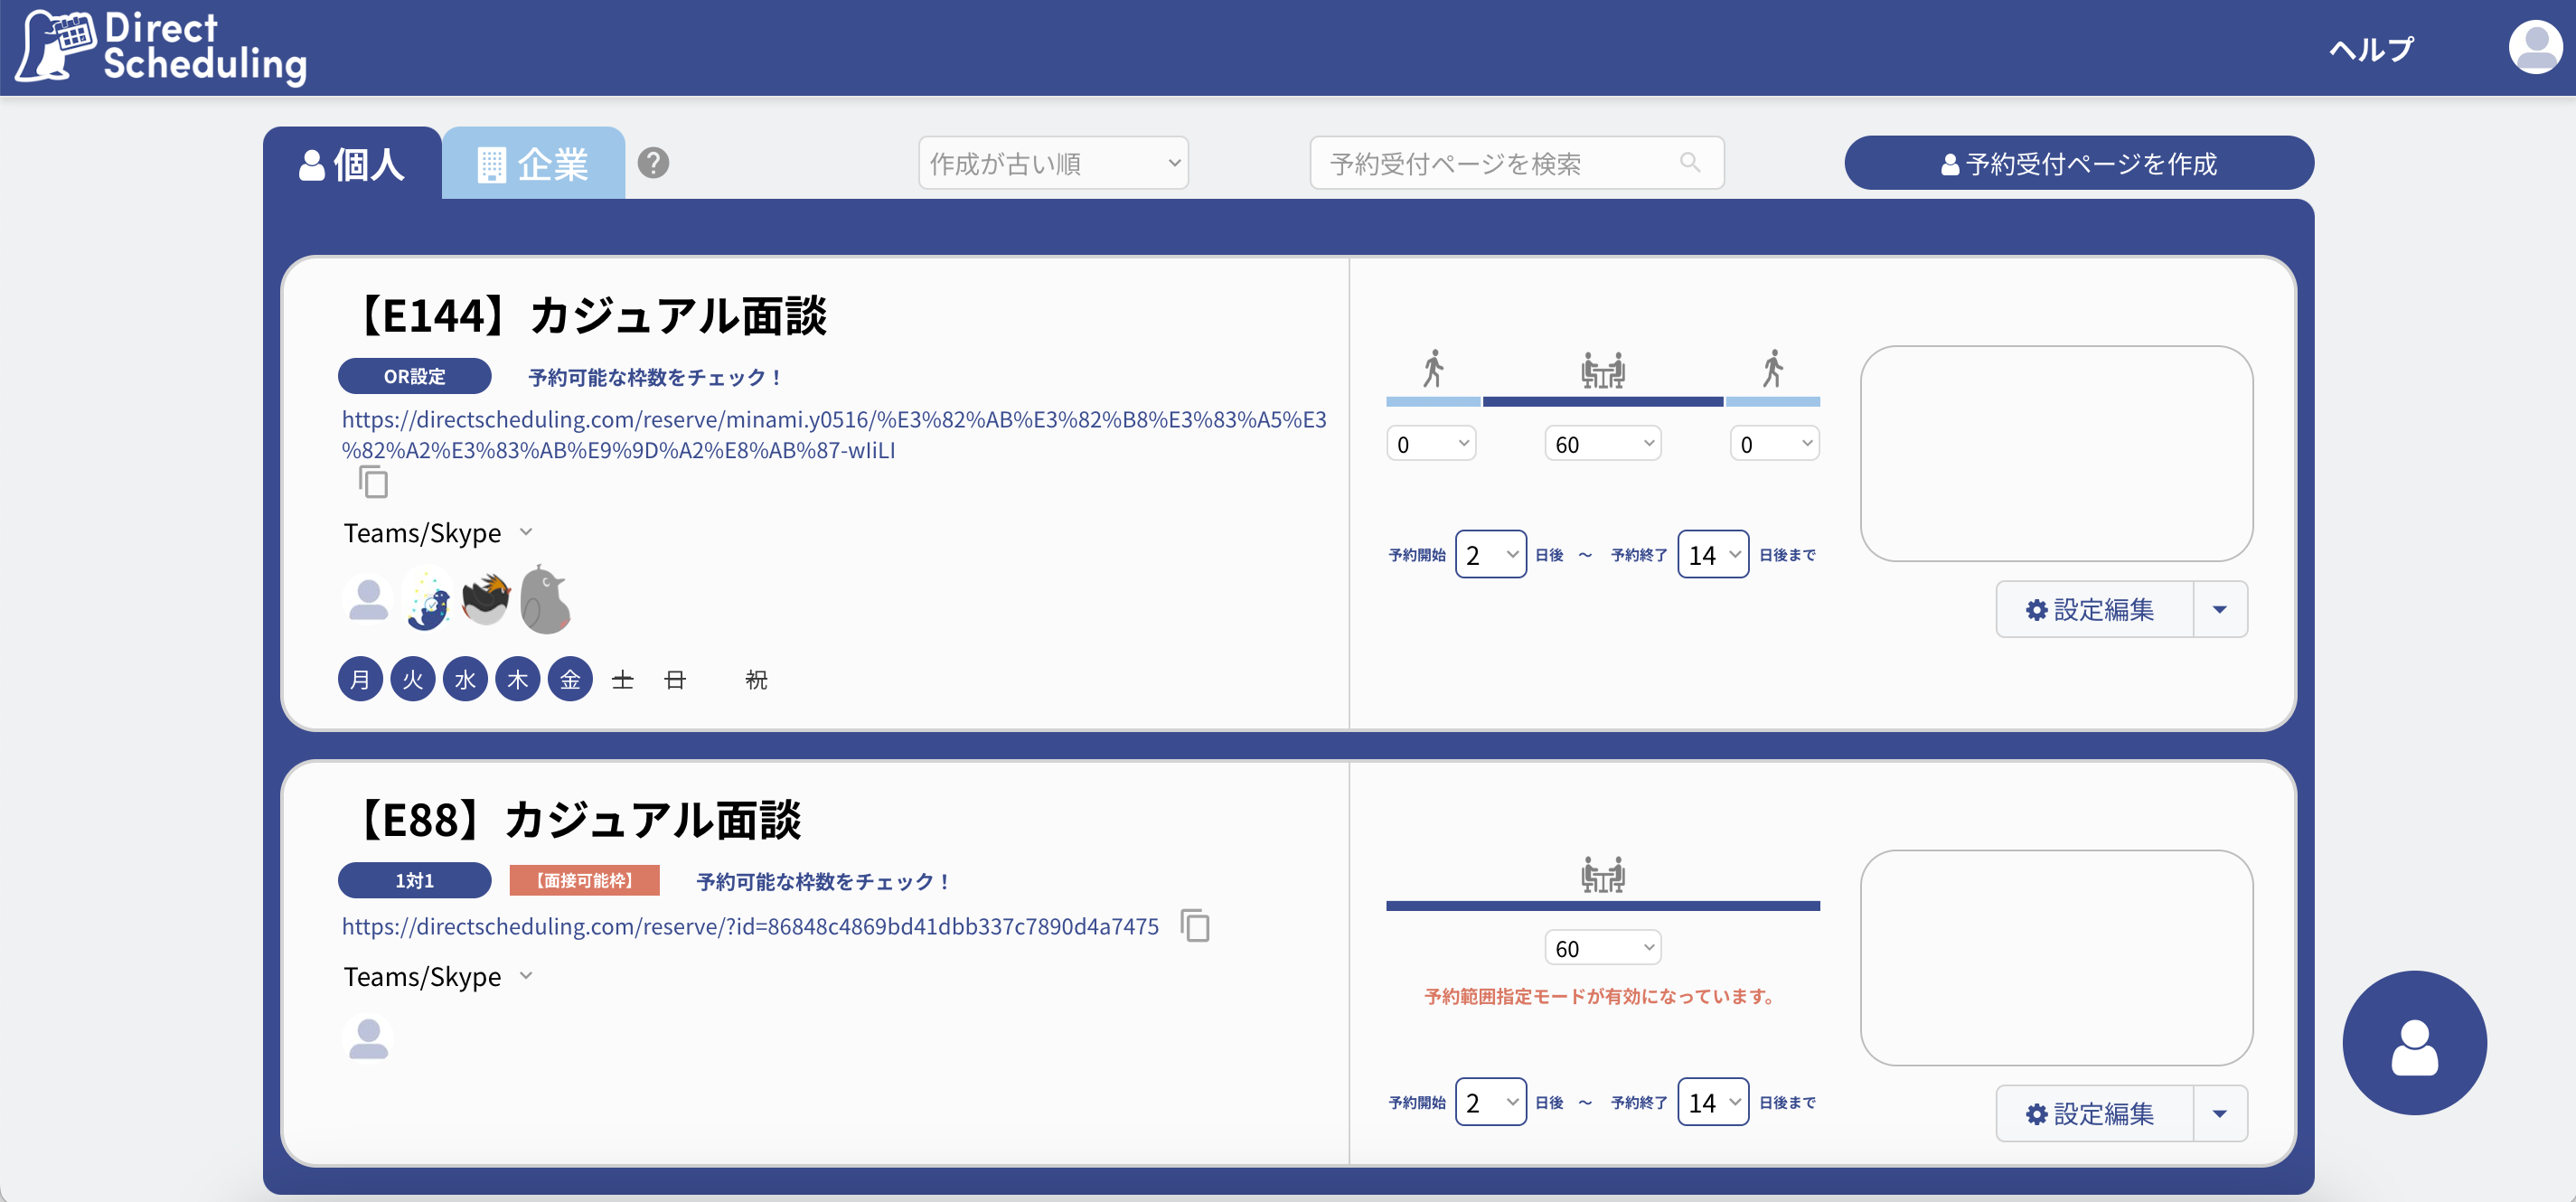
Task: Enable 祝 (holidays) for E144 availability
Action: click(755, 680)
